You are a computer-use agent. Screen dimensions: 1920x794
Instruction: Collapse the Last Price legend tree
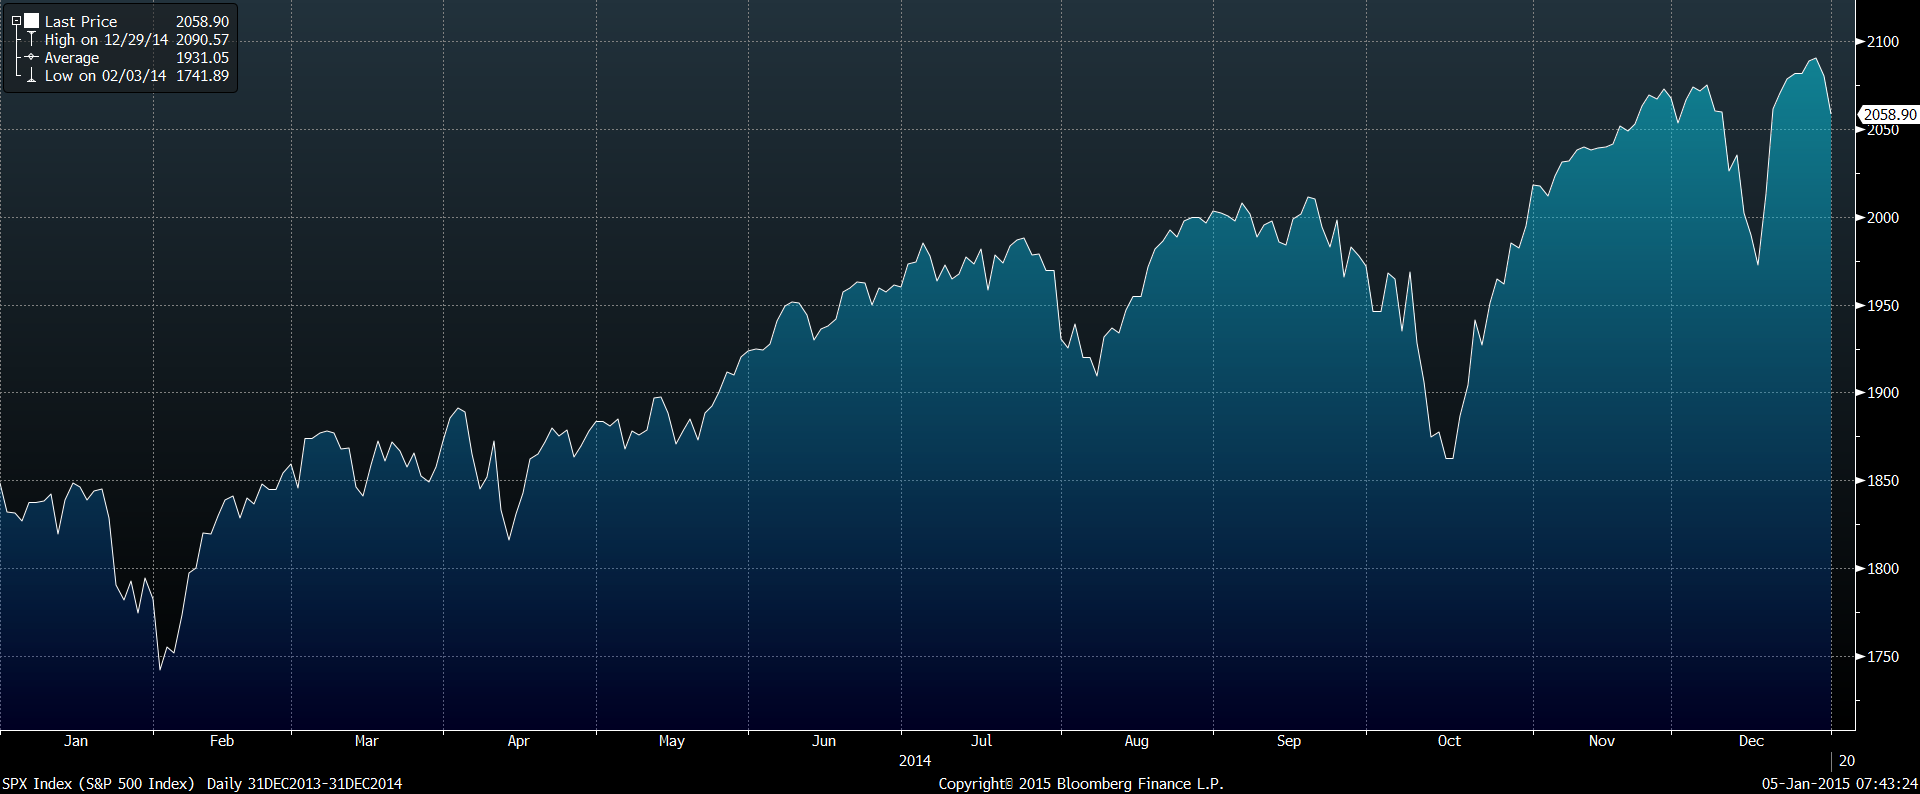(16, 21)
